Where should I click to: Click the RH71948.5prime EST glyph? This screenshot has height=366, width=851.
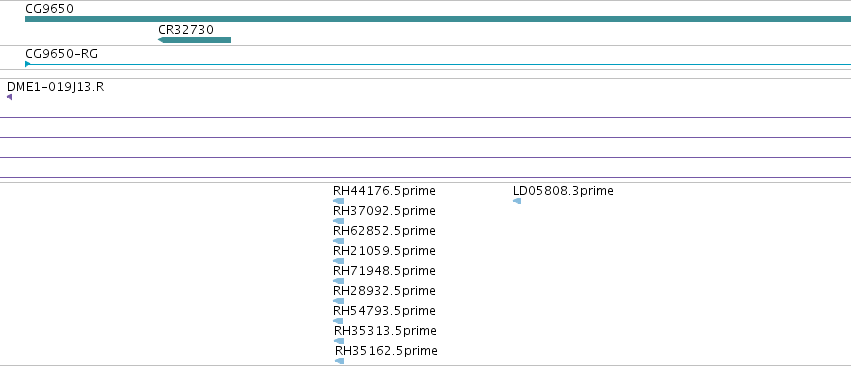pyautogui.click(x=339, y=281)
